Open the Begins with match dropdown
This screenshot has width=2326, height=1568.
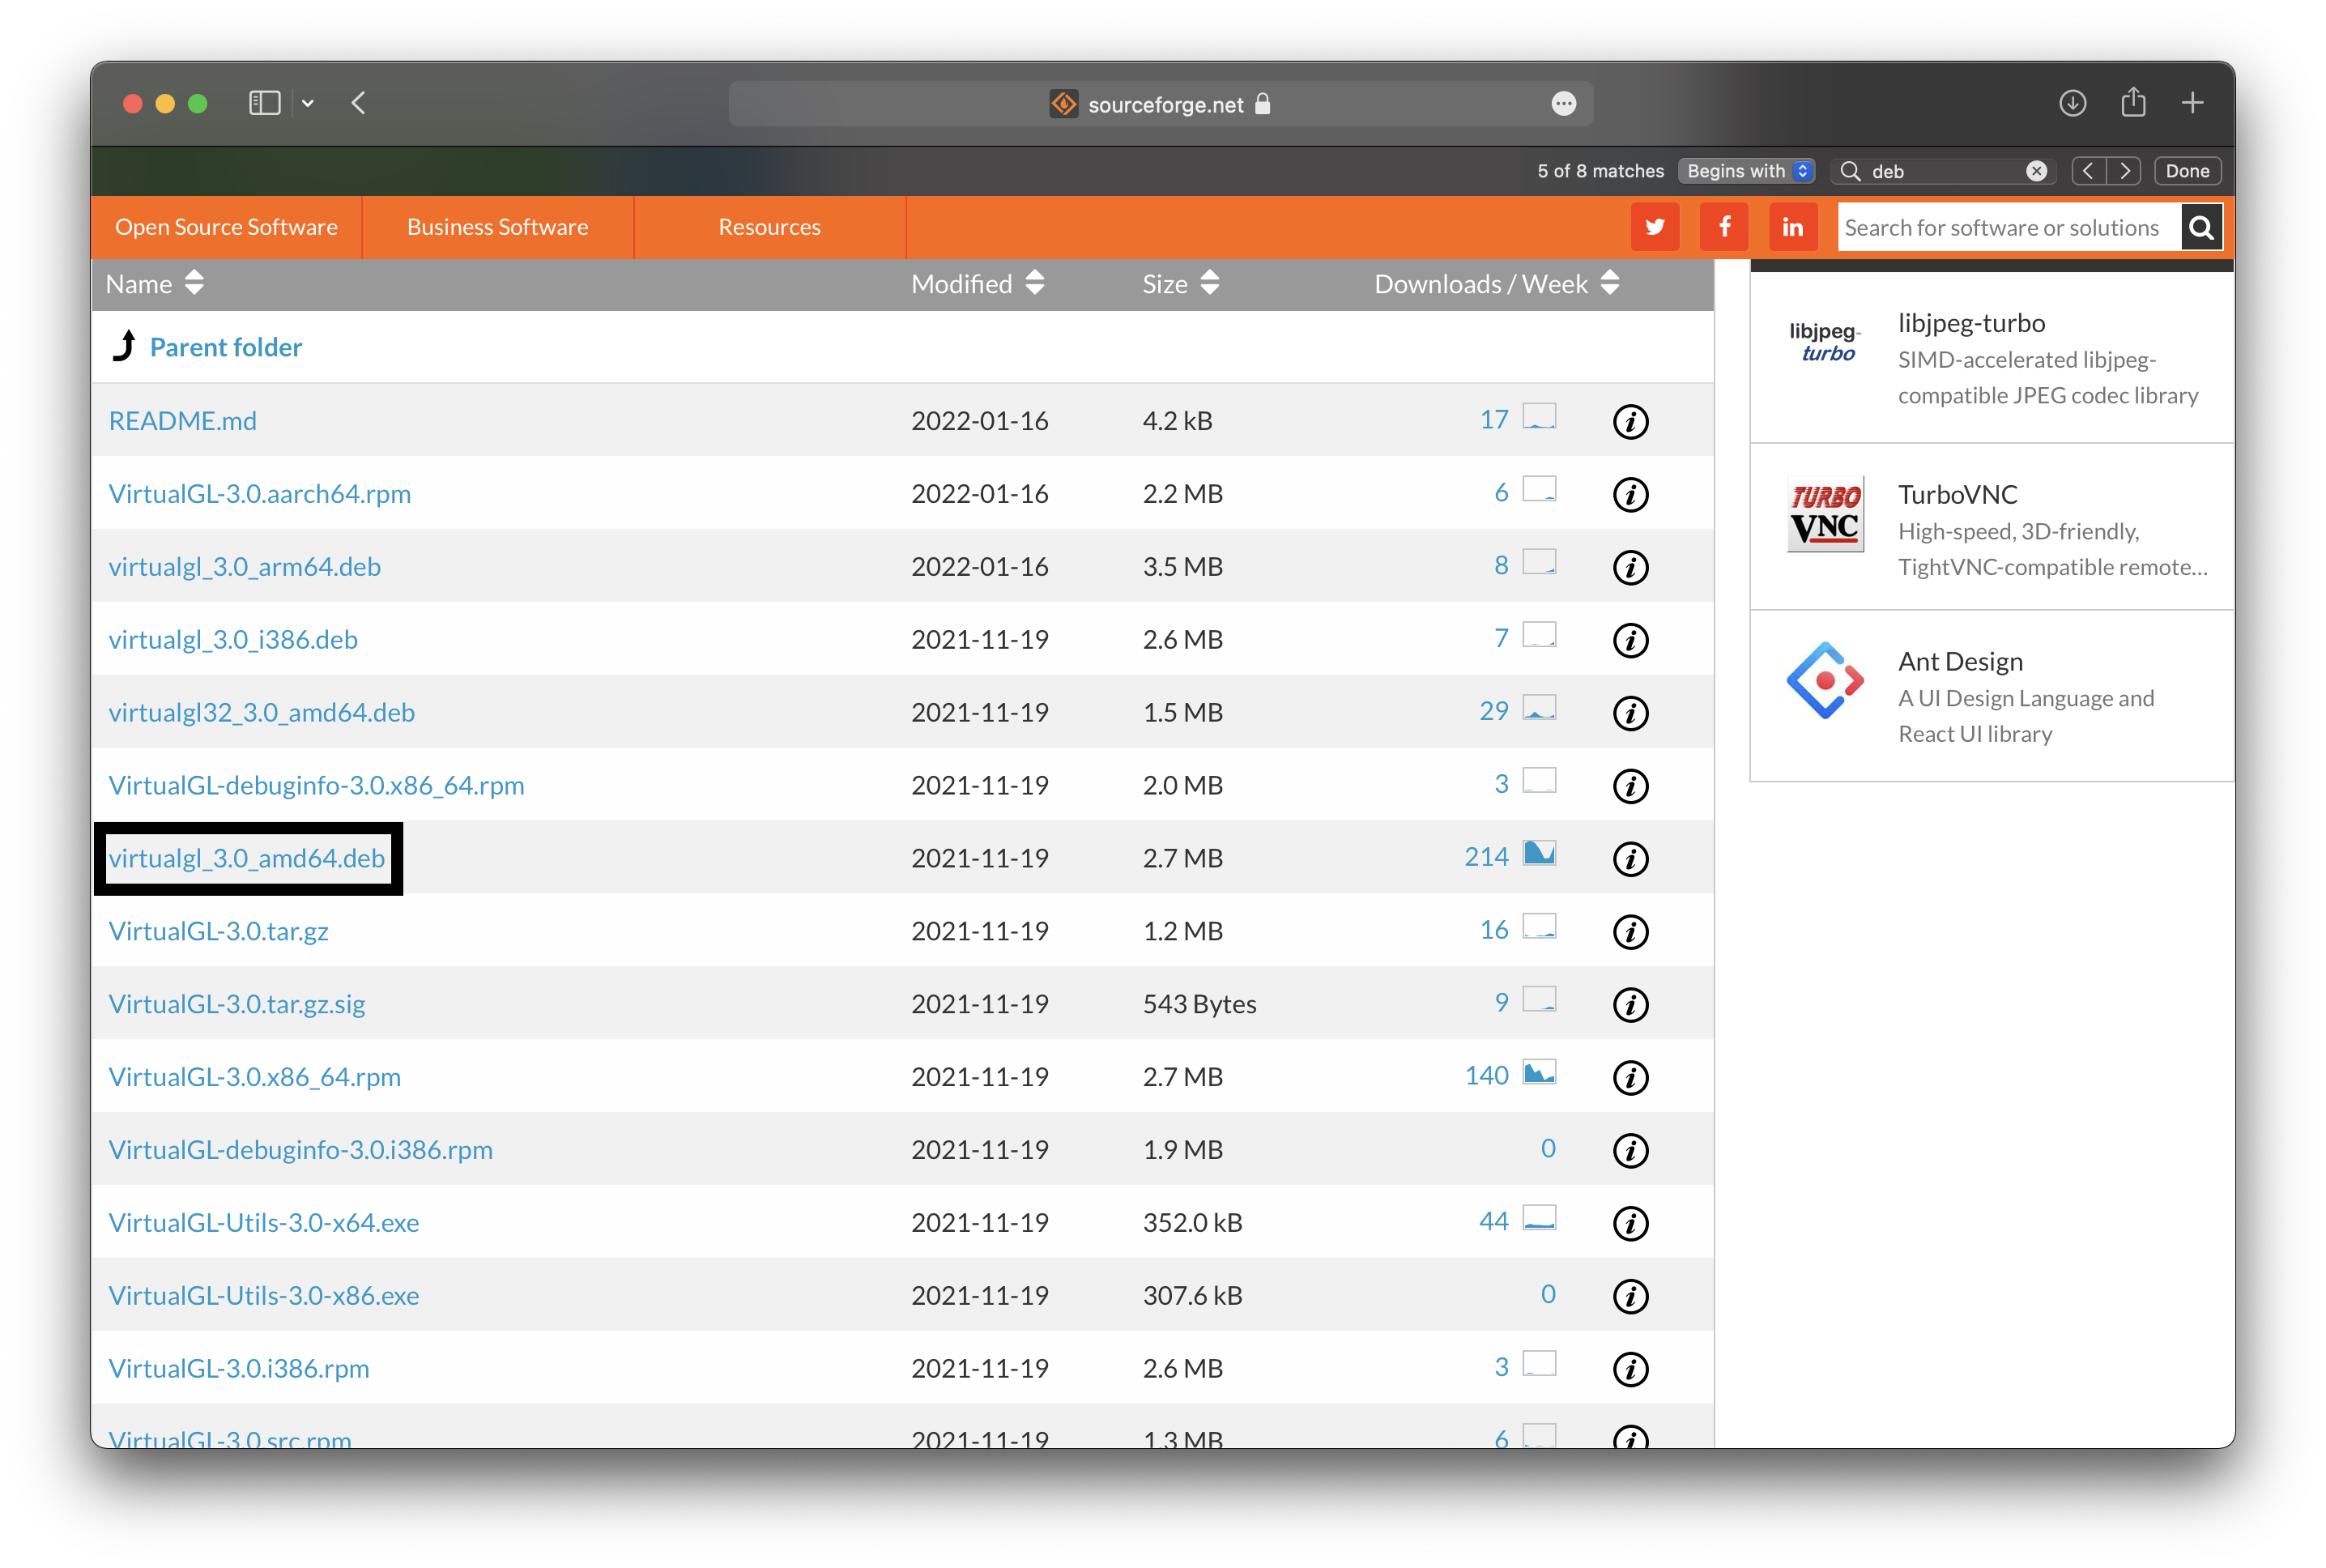1747,171
